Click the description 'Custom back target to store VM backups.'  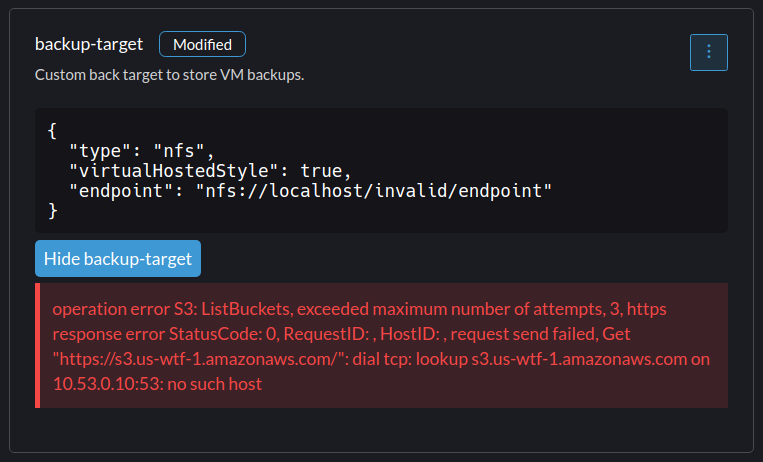pos(169,75)
